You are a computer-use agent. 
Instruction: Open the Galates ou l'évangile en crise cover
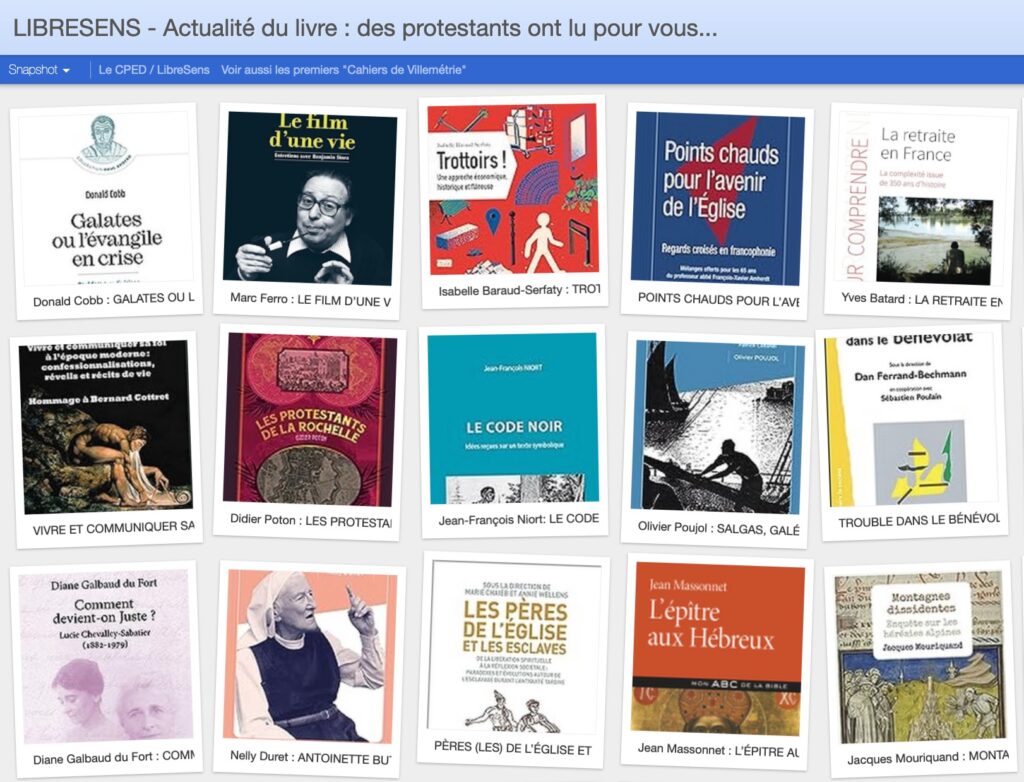point(106,198)
